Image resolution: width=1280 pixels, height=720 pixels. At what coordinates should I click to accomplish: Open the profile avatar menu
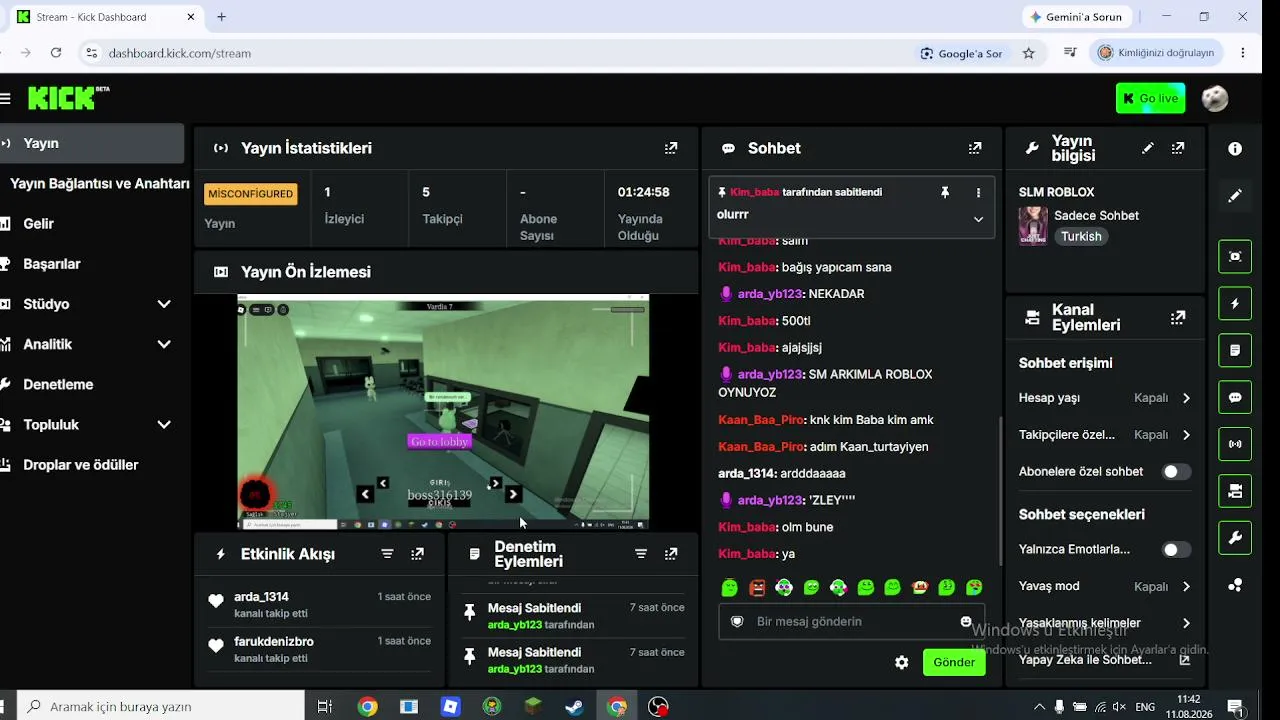point(1215,98)
